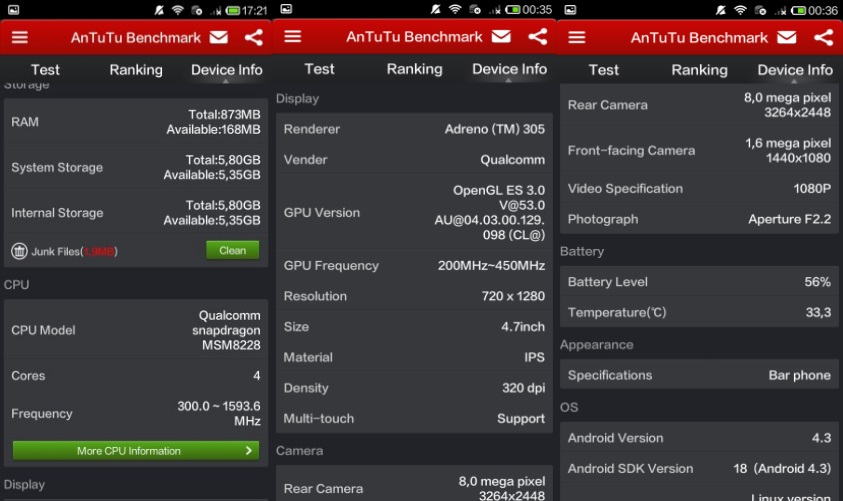Open the hamburger menu in the left phone screen
Viewport: 843px width, 501px height.
coord(20,38)
